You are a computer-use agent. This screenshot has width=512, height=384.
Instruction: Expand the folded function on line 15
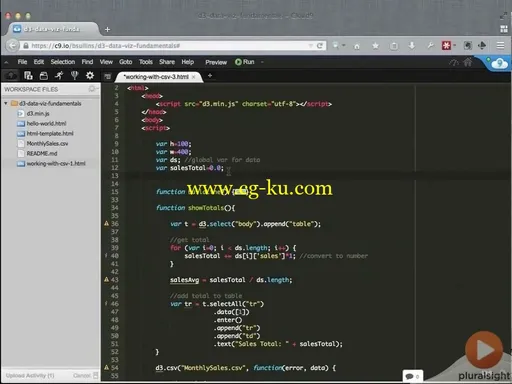240,192
